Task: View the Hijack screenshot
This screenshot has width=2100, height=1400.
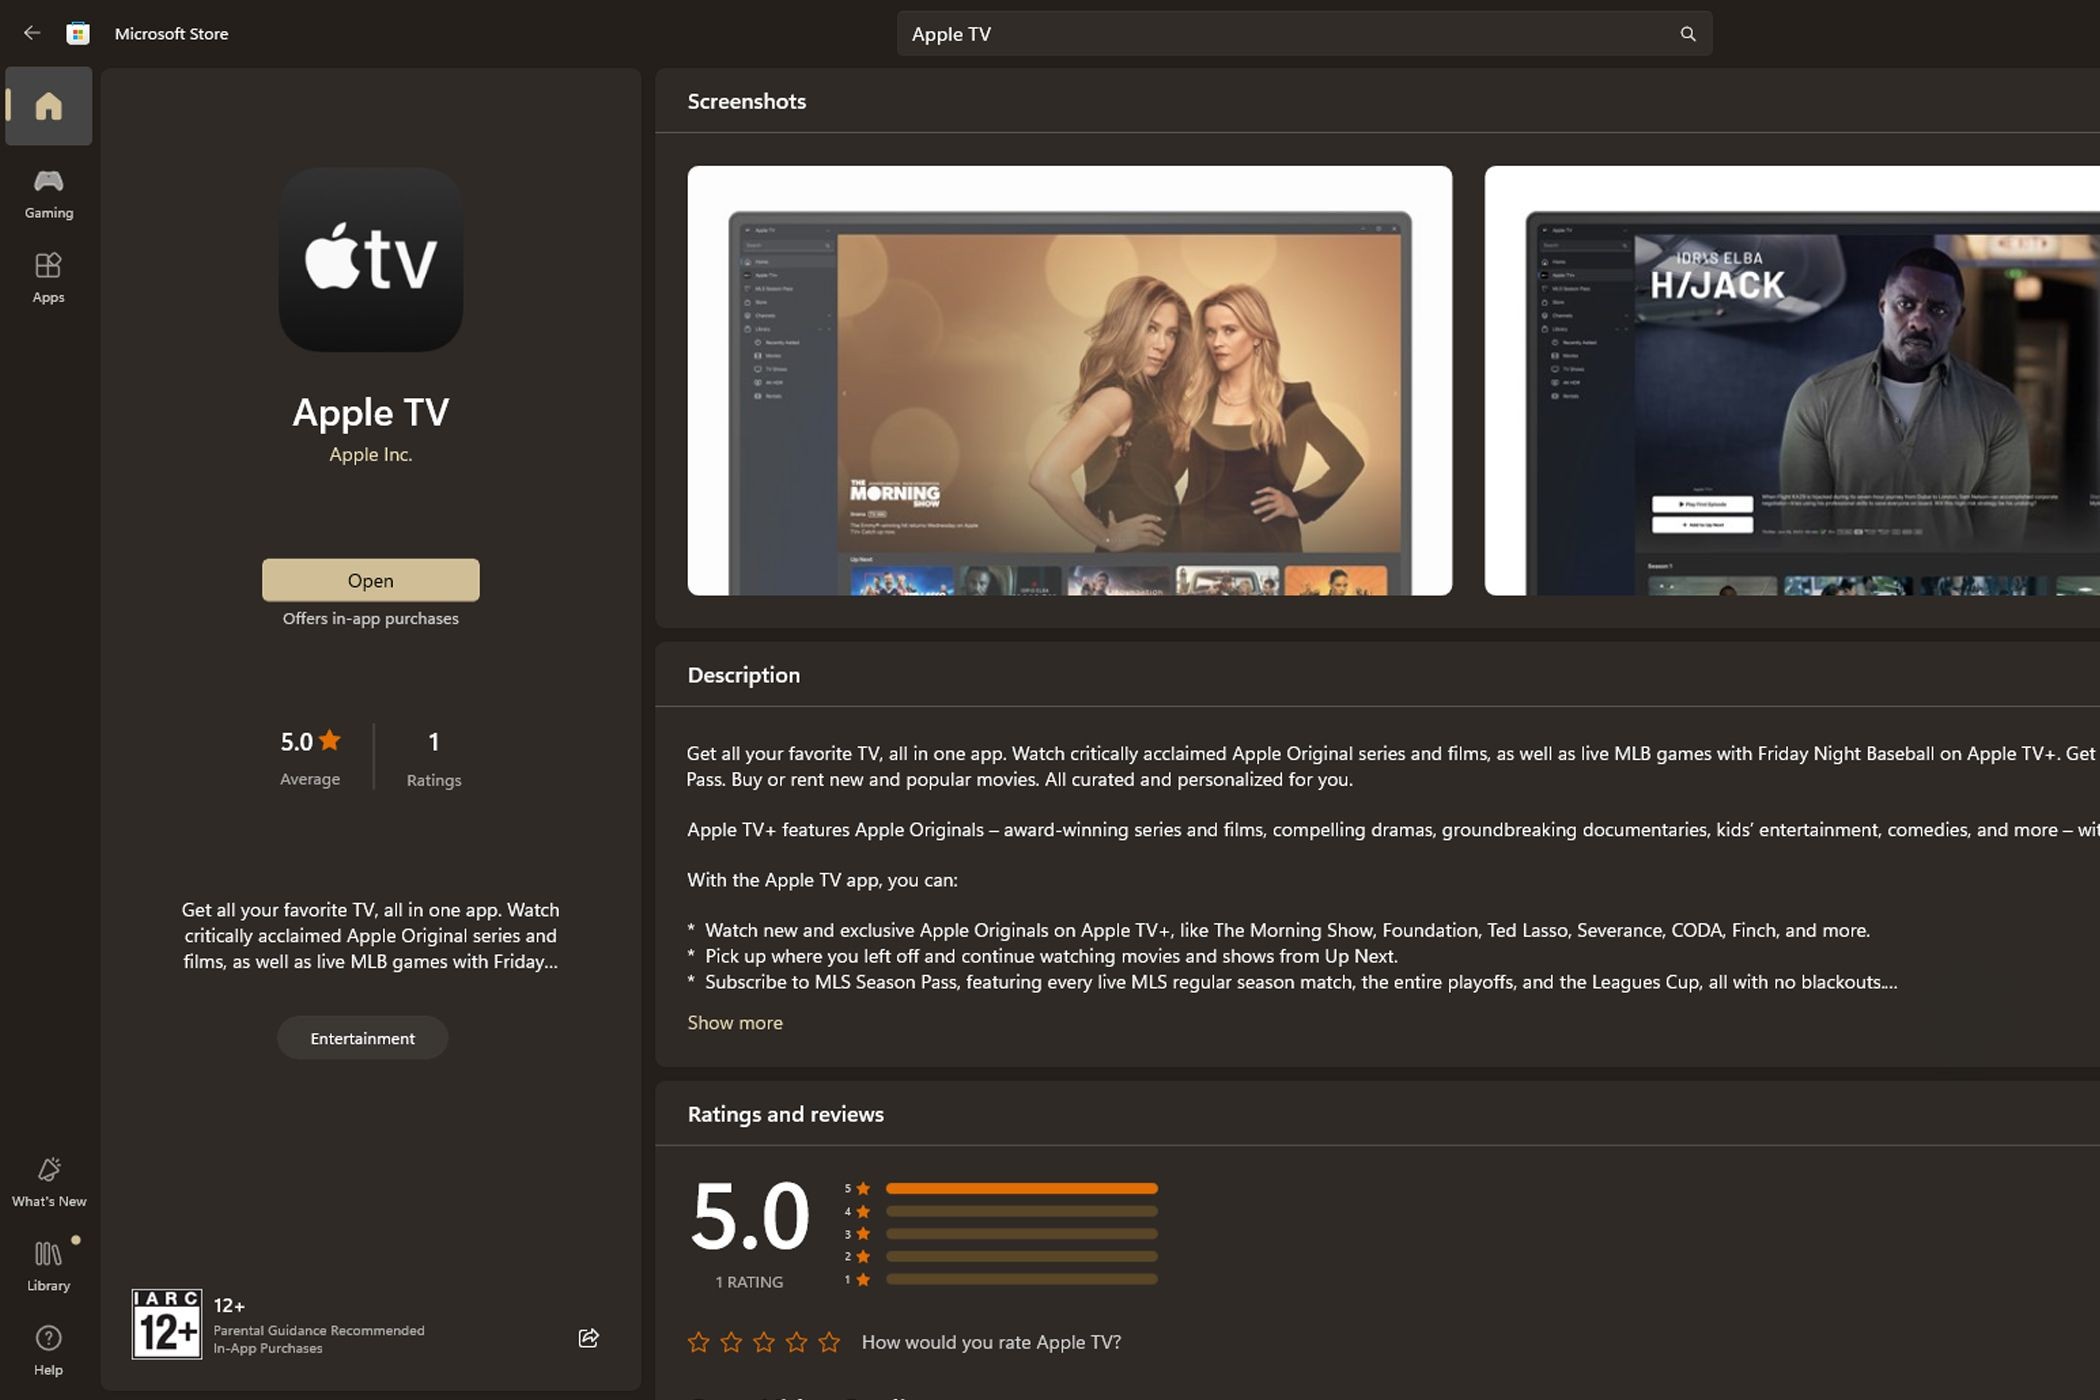Action: tap(1792, 381)
